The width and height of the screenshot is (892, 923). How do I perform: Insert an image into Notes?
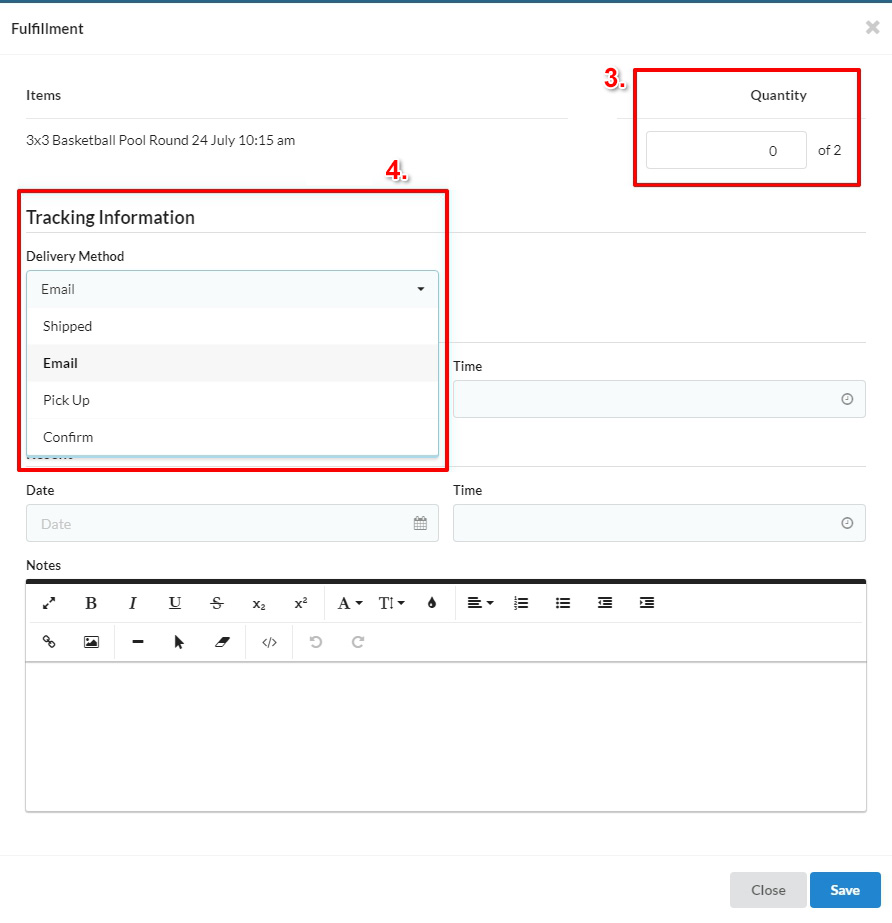tap(91, 642)
